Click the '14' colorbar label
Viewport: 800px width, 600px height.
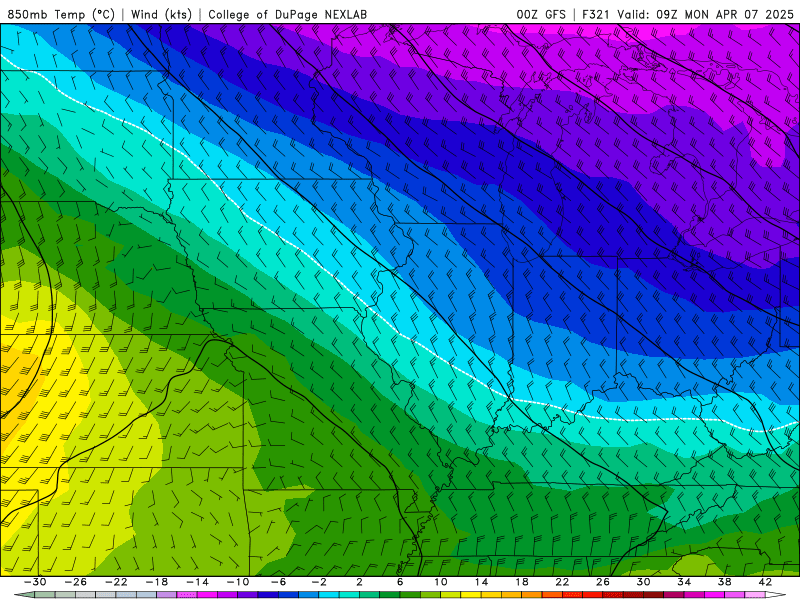click(x=481, y=582)
